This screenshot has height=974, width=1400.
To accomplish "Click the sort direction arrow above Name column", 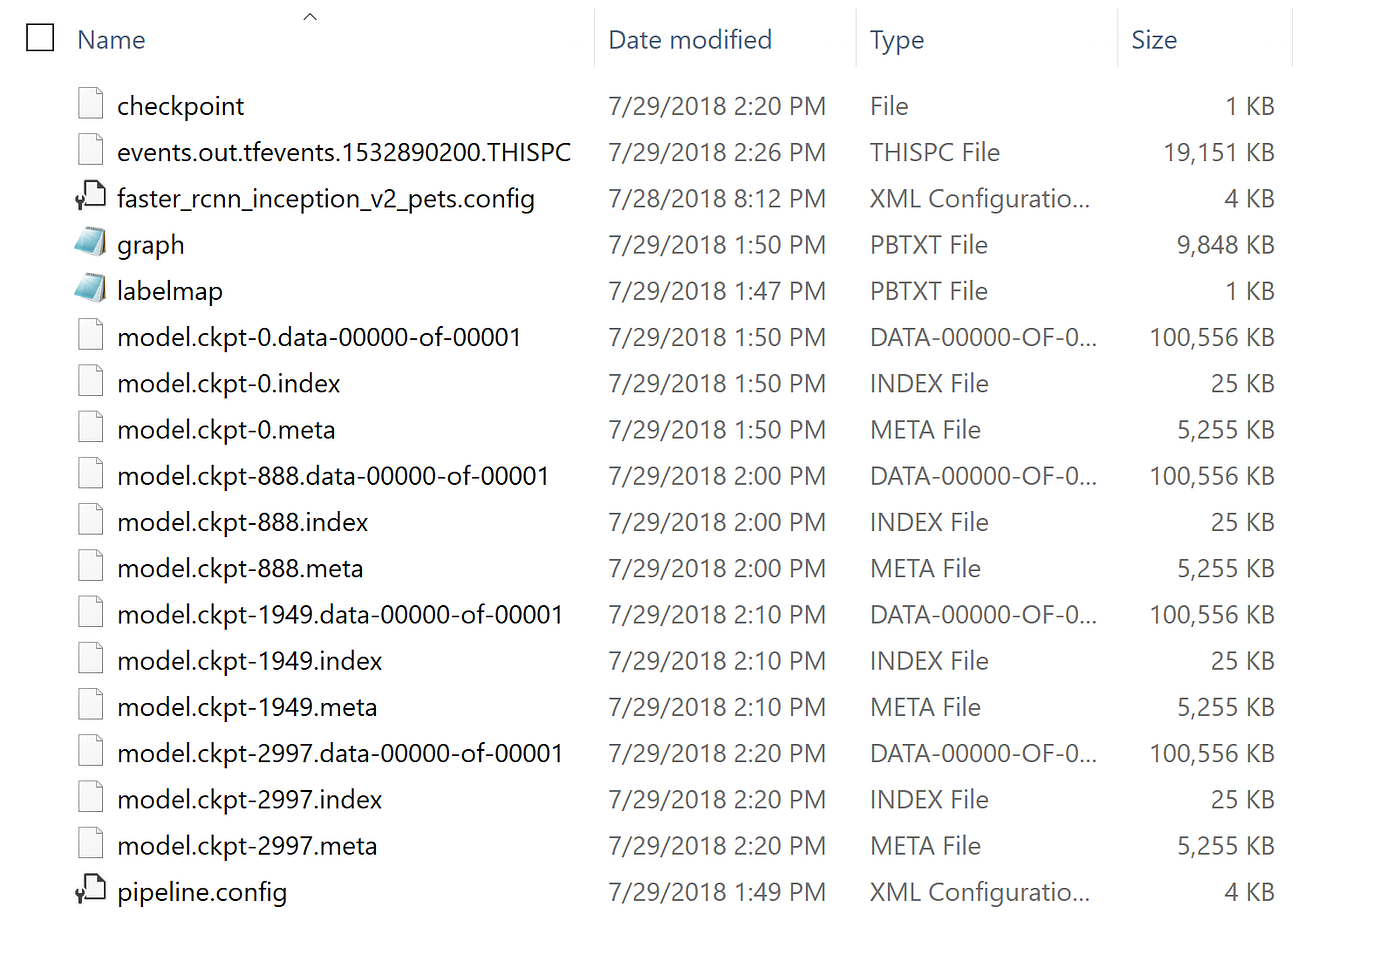I will coord(310,16).
